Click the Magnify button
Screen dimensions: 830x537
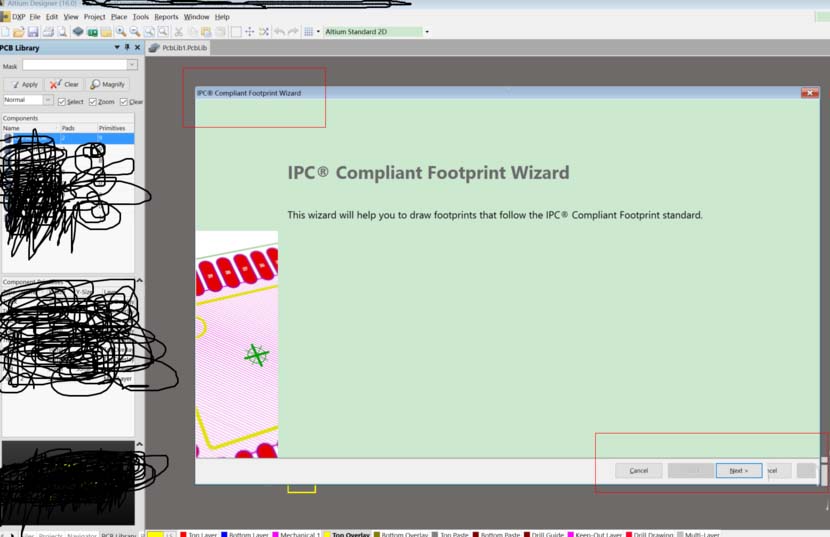[107, 84]
